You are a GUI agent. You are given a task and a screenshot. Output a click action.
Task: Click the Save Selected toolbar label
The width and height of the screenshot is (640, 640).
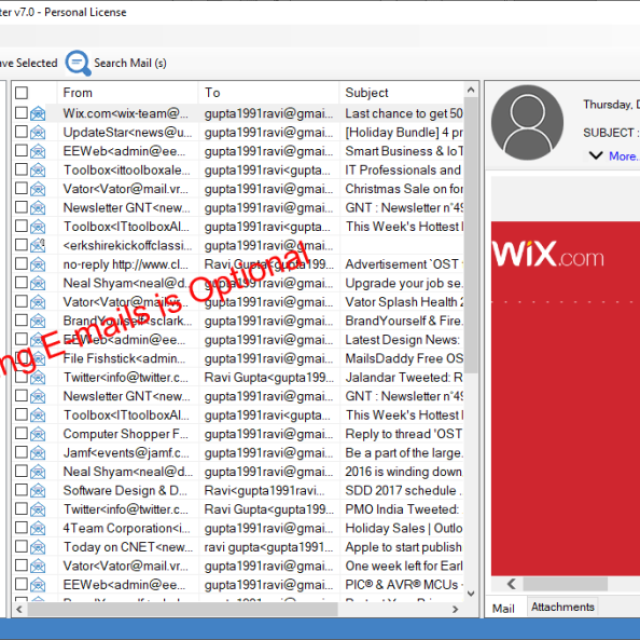(28, 63)
